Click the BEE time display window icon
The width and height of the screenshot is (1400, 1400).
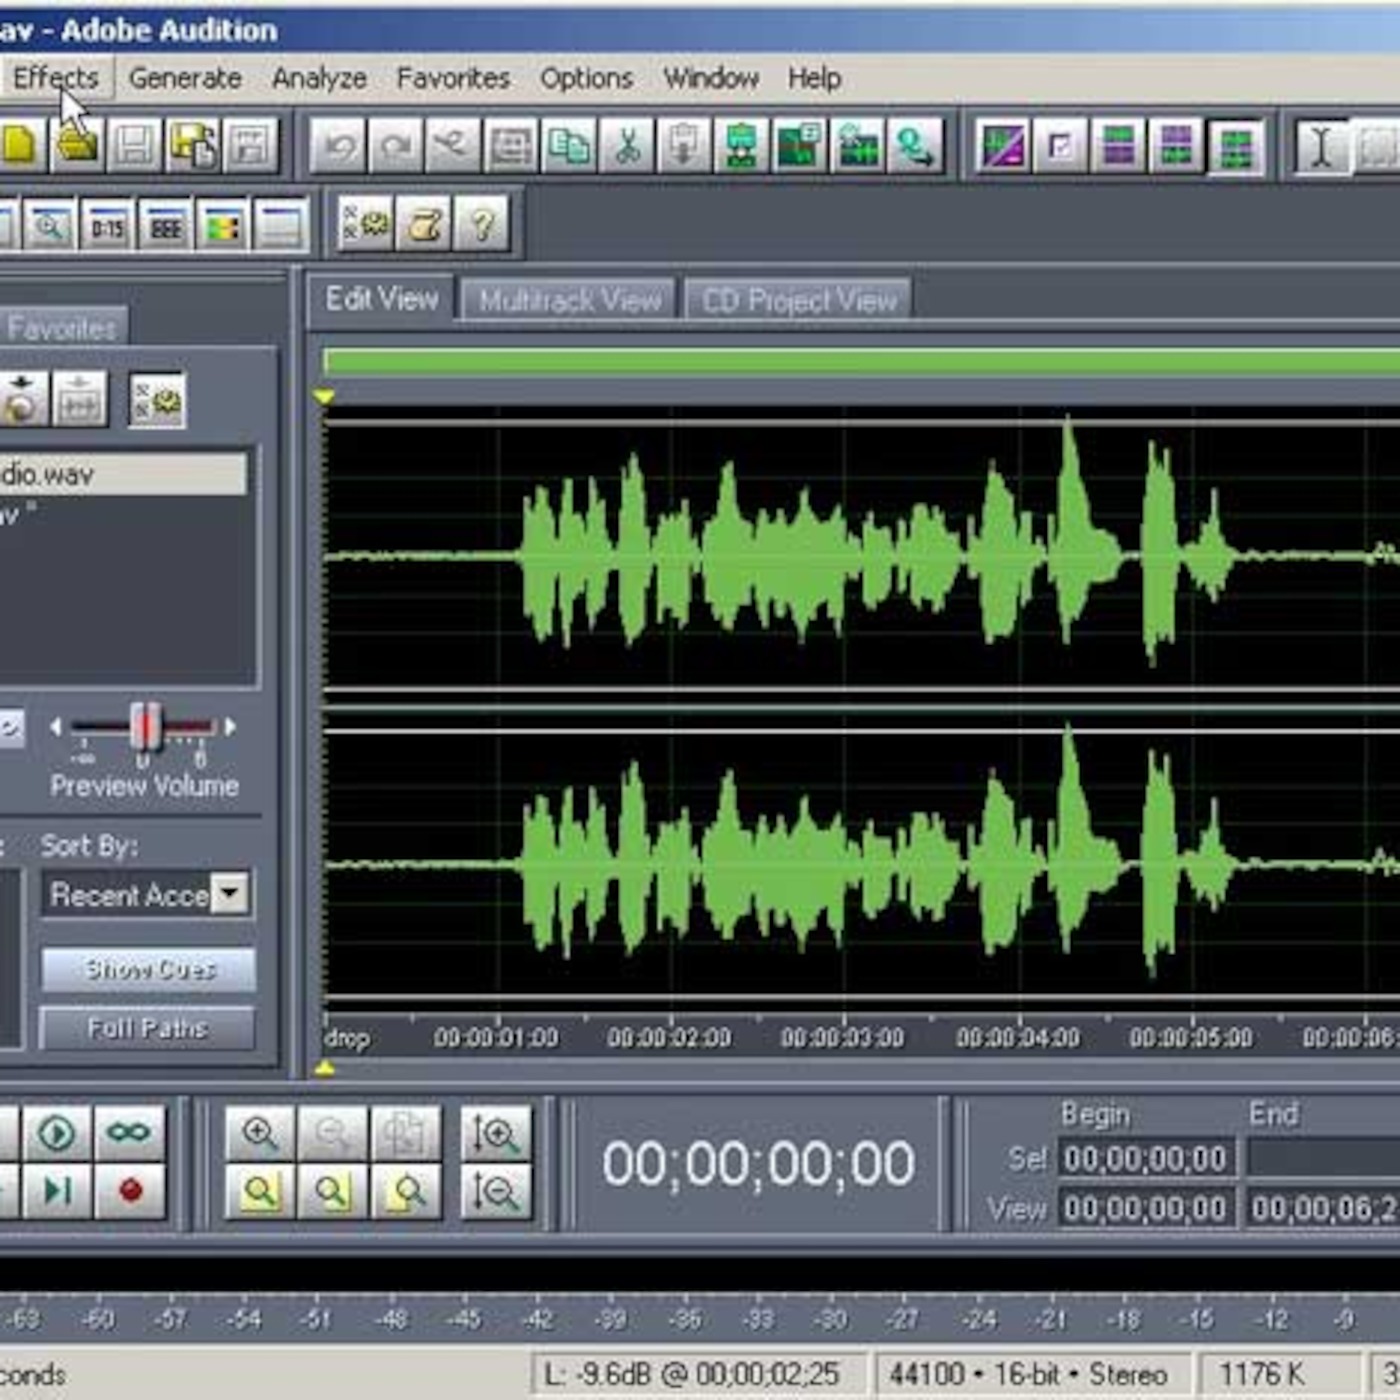(166, 226)
